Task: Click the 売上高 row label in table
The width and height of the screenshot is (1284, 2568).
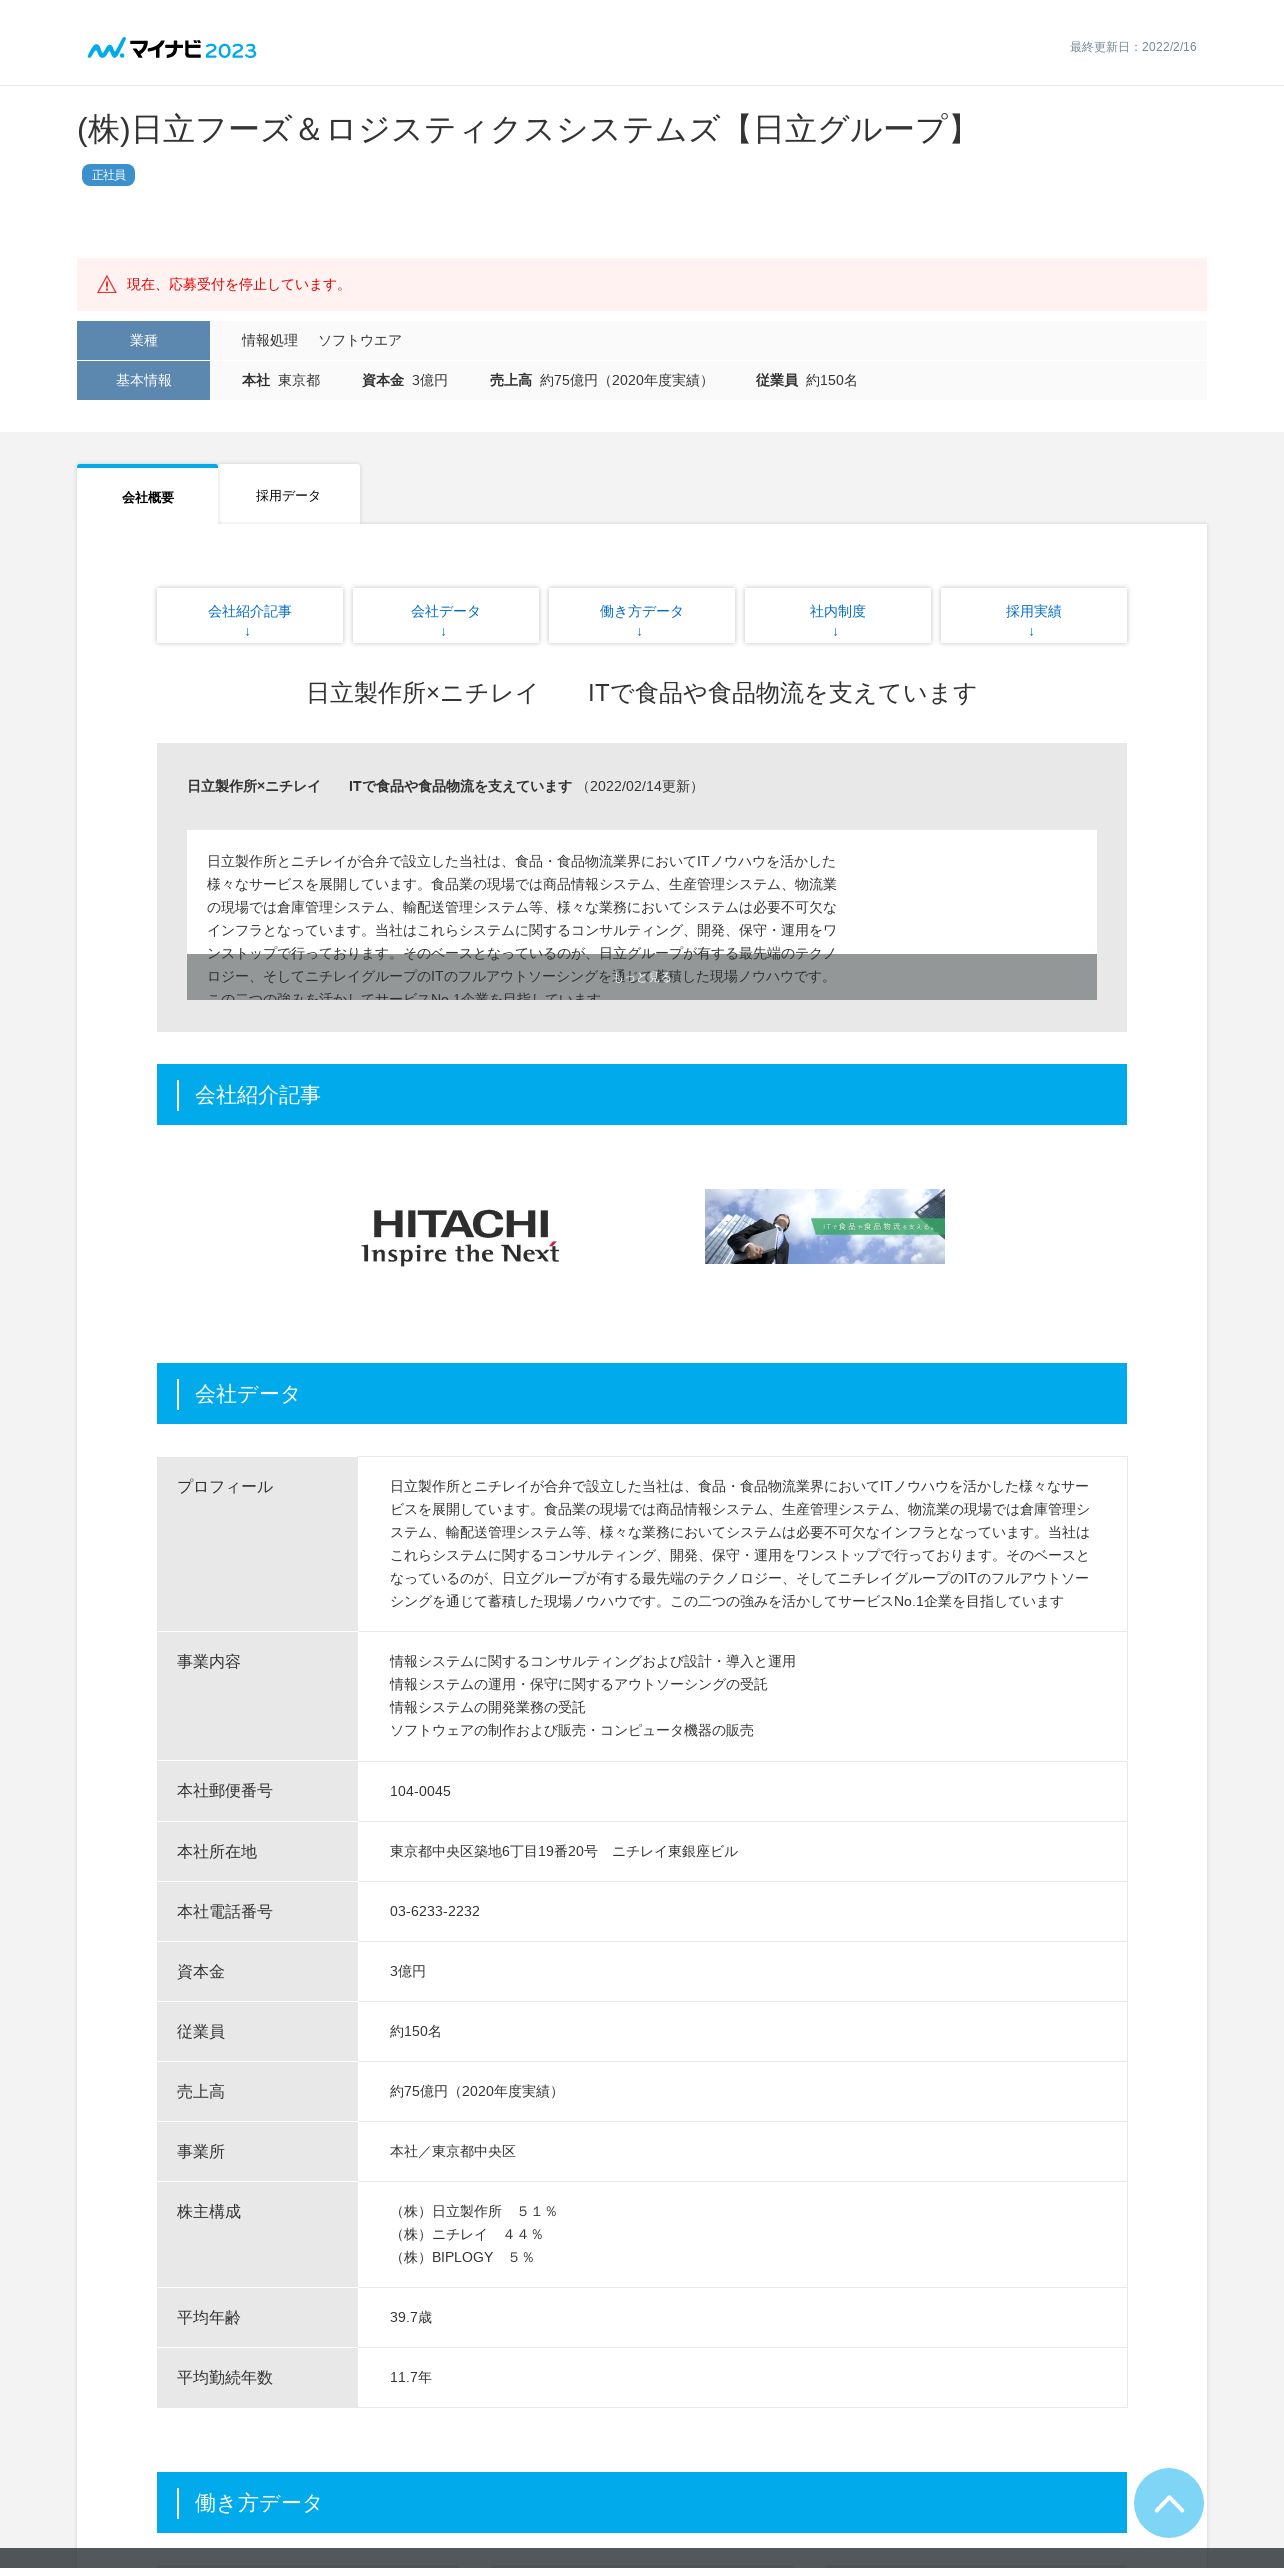Action: click(x=201, y=2092)
